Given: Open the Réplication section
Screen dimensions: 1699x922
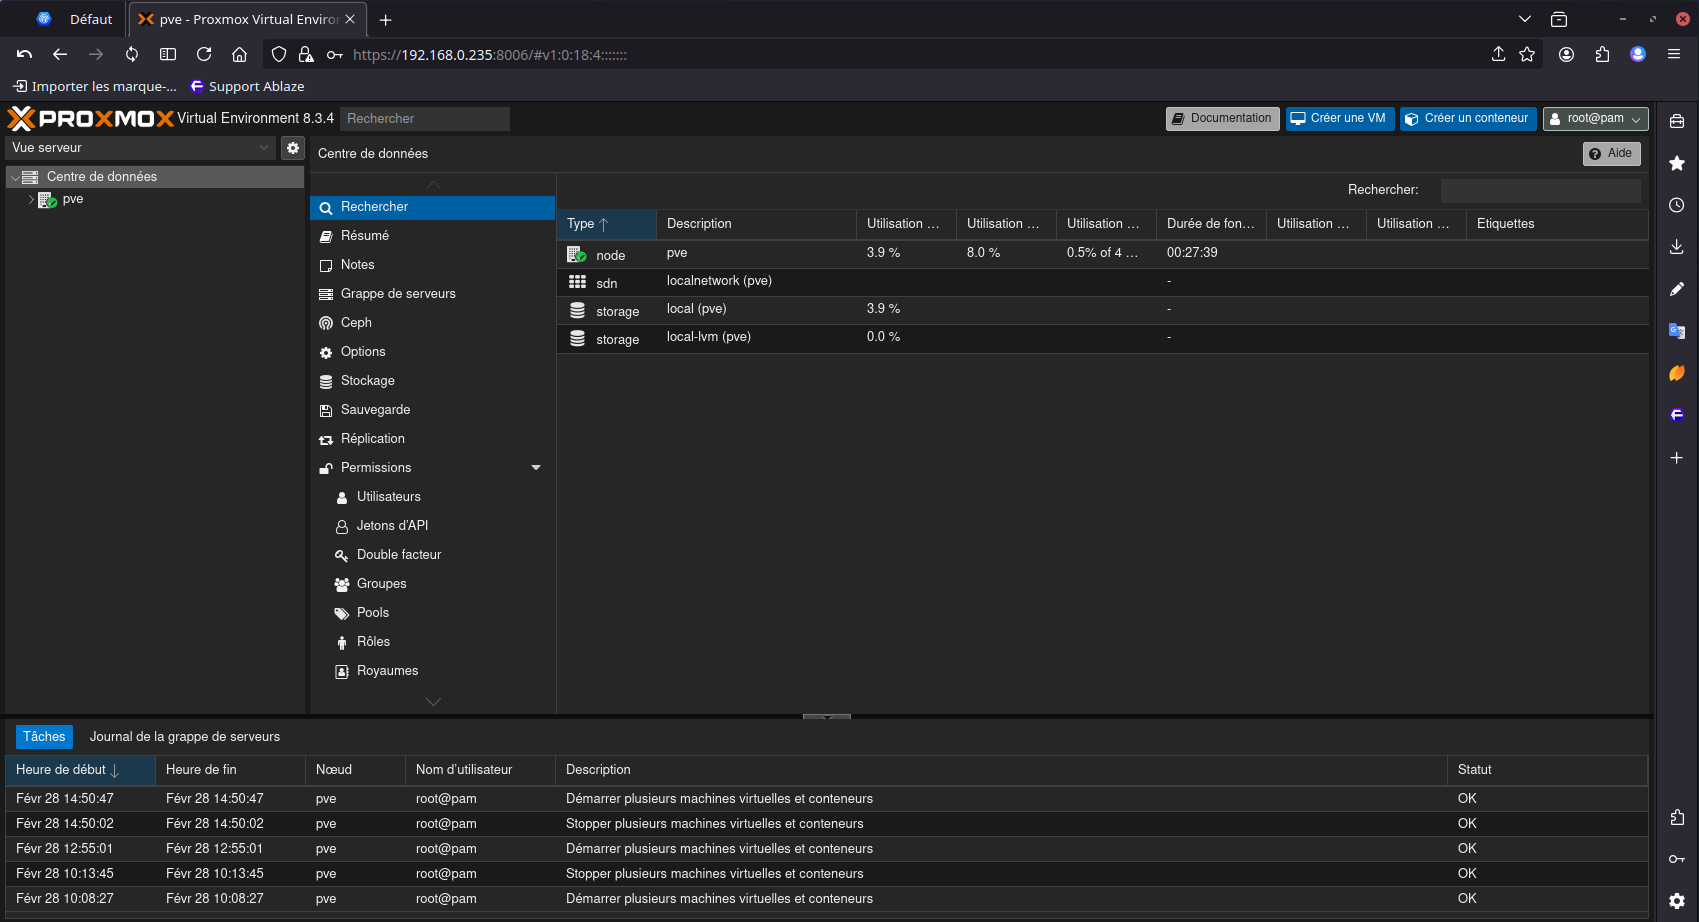Looking at the screenshot, I should (x=372, y=439).
